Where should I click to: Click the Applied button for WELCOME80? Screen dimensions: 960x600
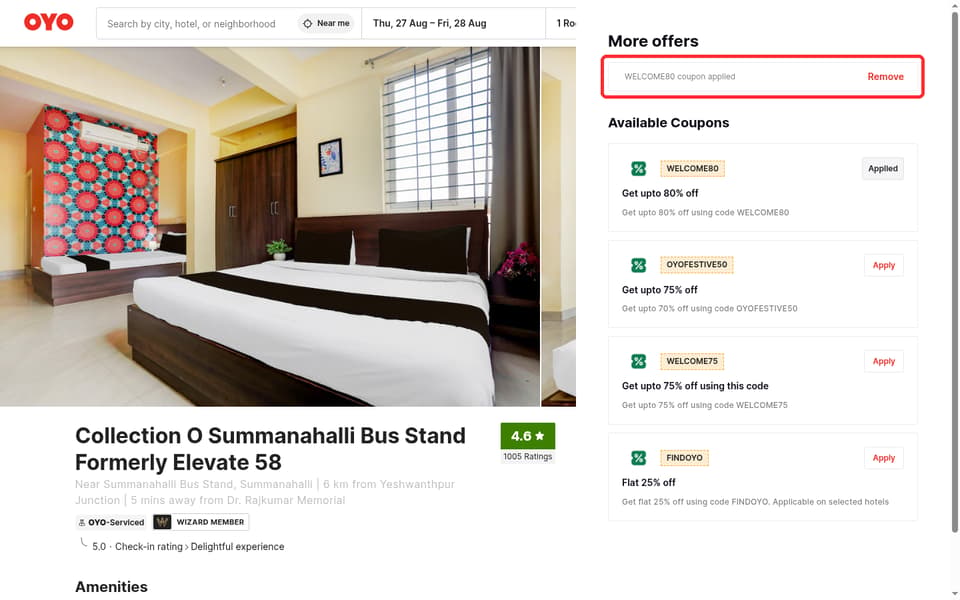(x=883, y=168)
